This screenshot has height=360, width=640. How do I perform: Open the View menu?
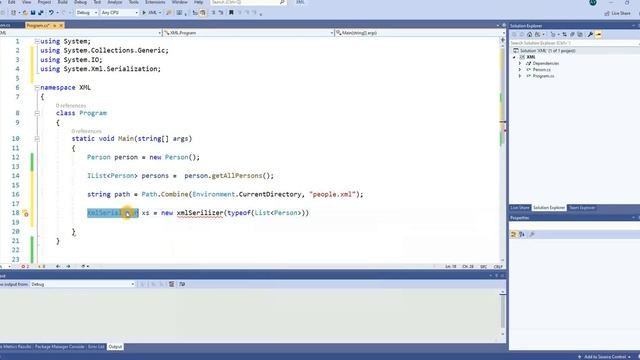click(27, 2)
